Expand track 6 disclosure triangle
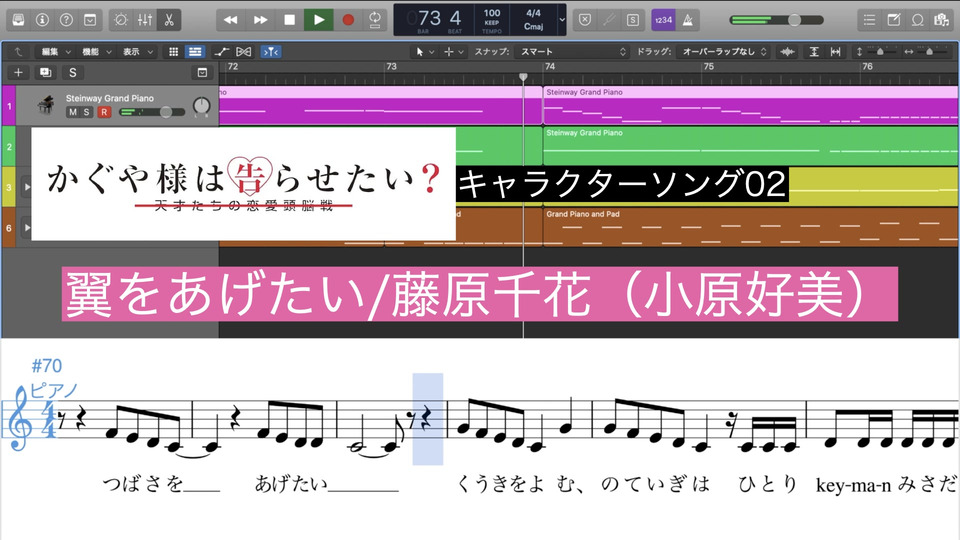Viewport: 960px width, 540px height. click(x=26, y=228)
